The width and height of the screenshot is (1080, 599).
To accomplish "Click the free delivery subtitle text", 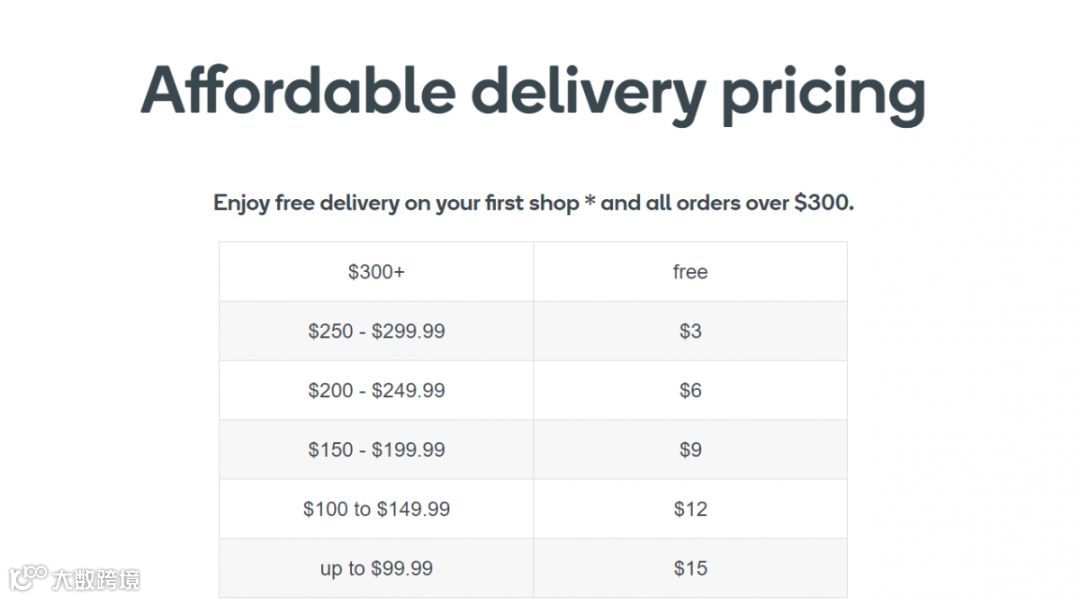I will tap(533, 203).
